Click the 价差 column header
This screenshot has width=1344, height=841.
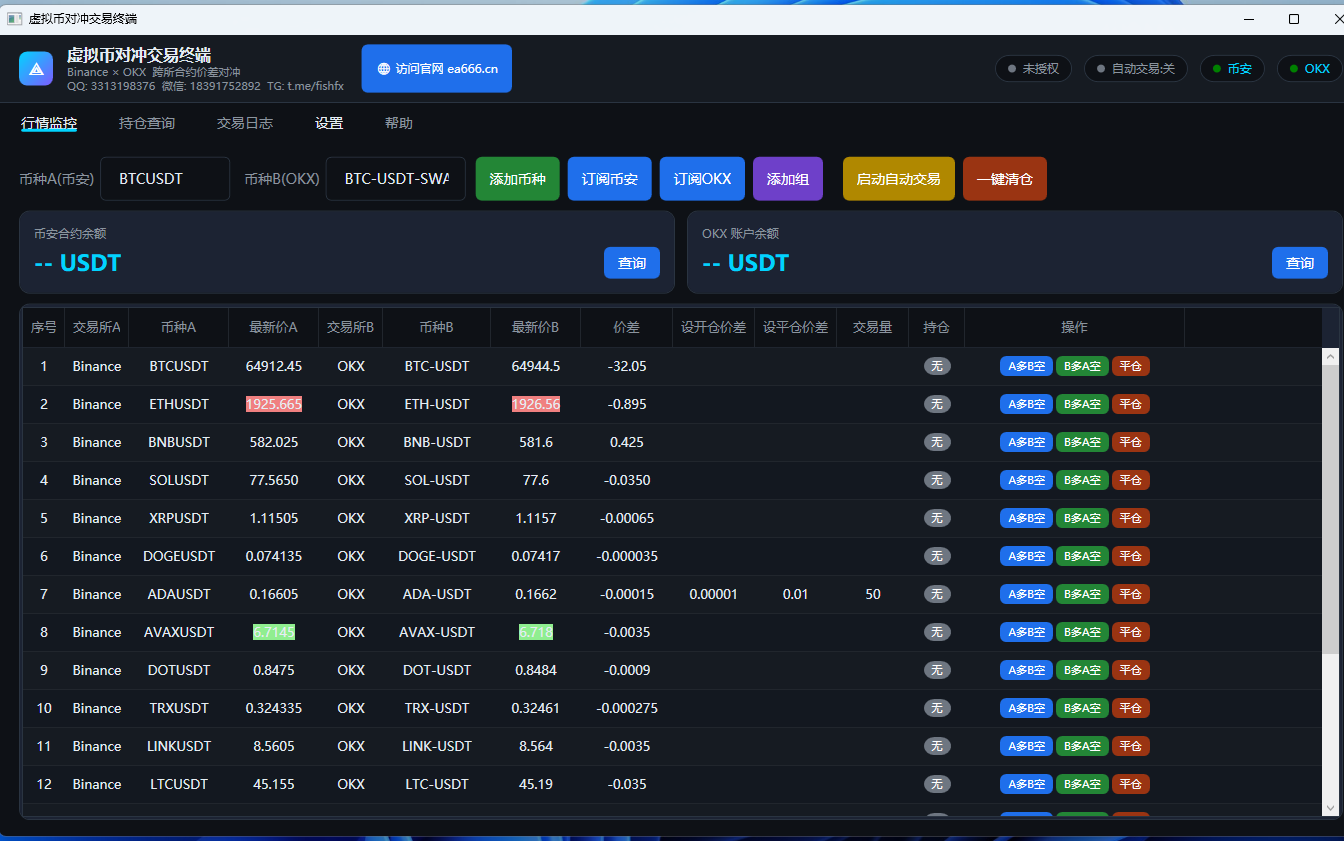(x=626, y=327)
